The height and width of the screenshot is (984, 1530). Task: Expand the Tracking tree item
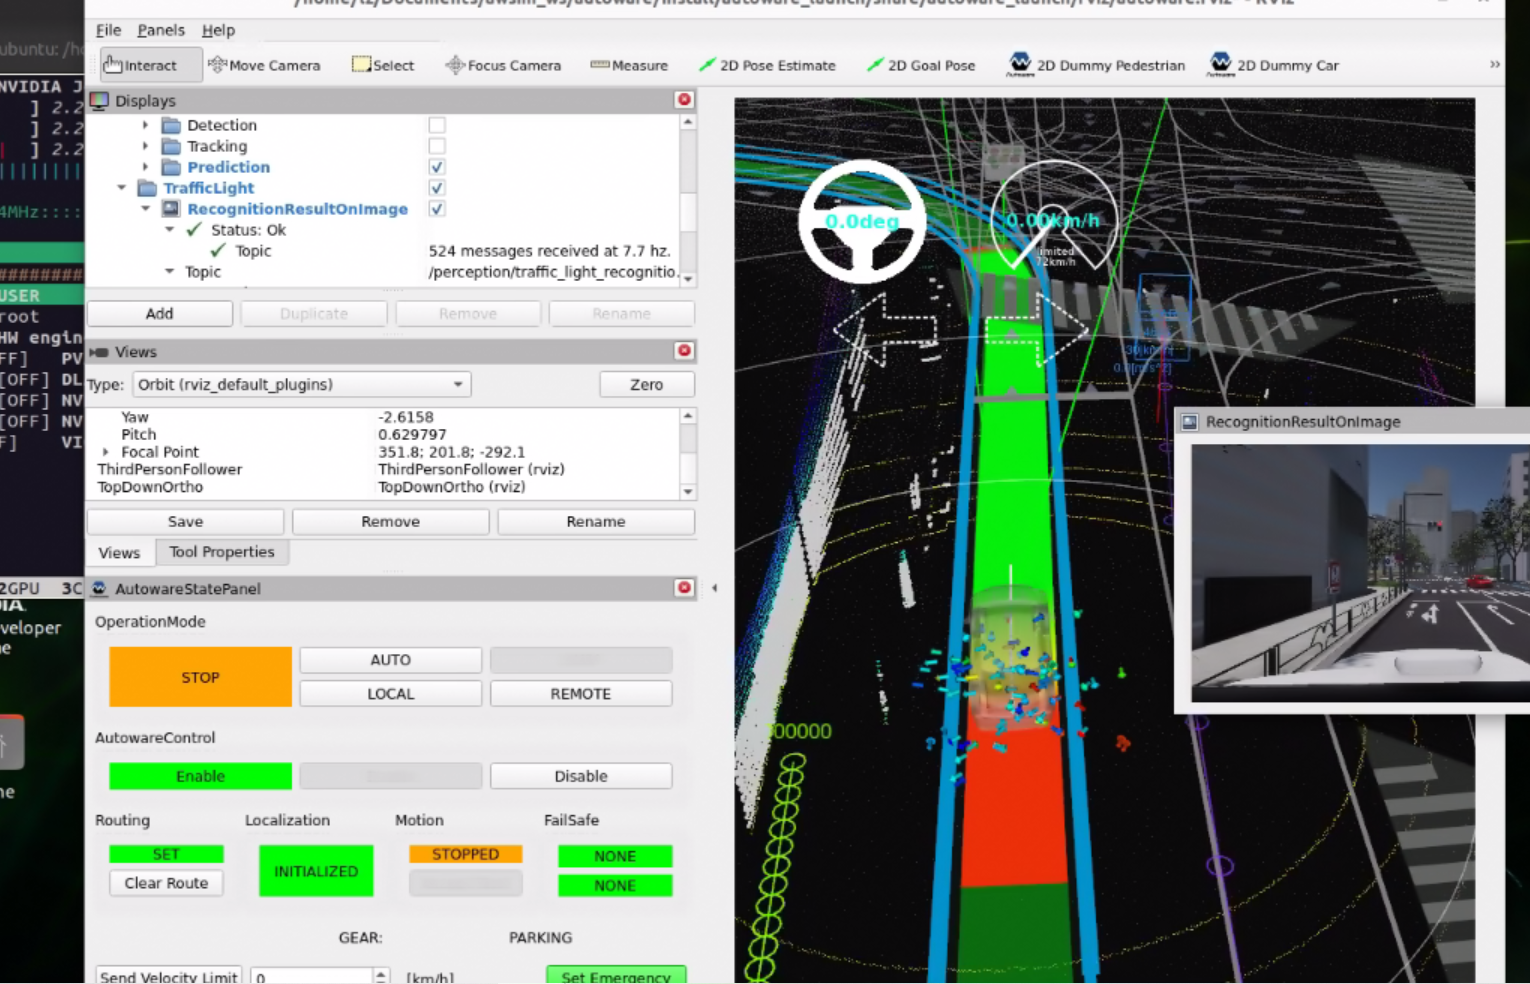pyautogui.click(x=146, y=146)
